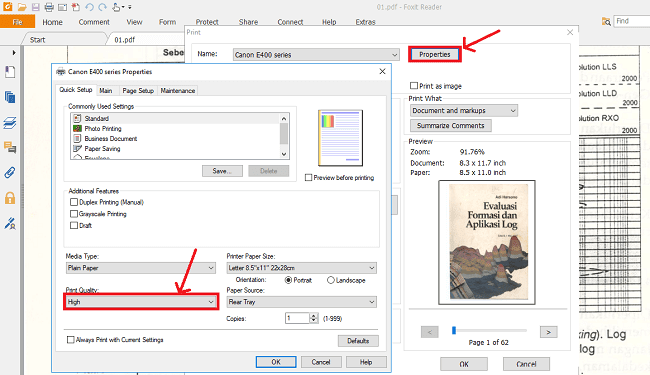This screenshot has height=375, width=650.
Task: Click the find search icon near Find box
Action: click(606, 22)
